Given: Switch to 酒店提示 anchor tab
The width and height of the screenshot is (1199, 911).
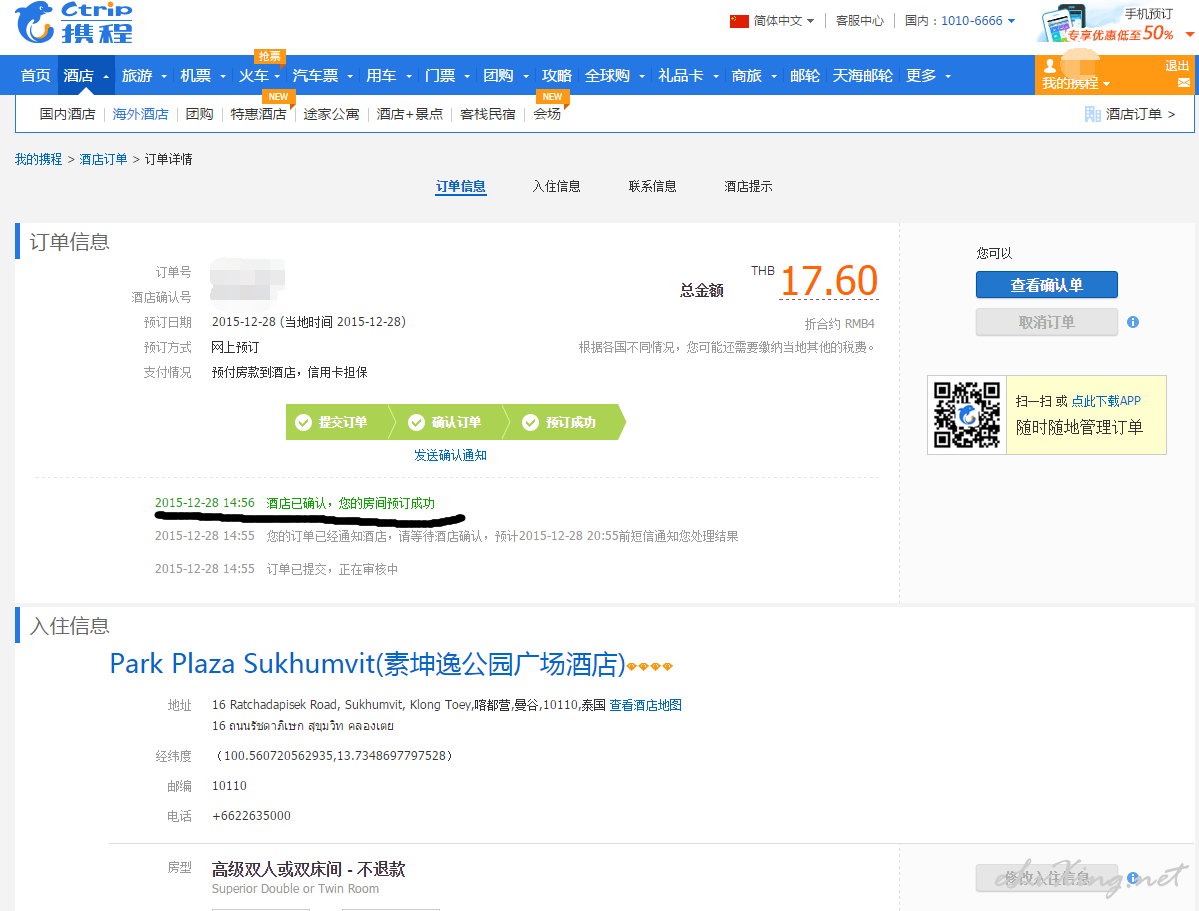Looking at the screenshot, I should (x=748, y=187).
